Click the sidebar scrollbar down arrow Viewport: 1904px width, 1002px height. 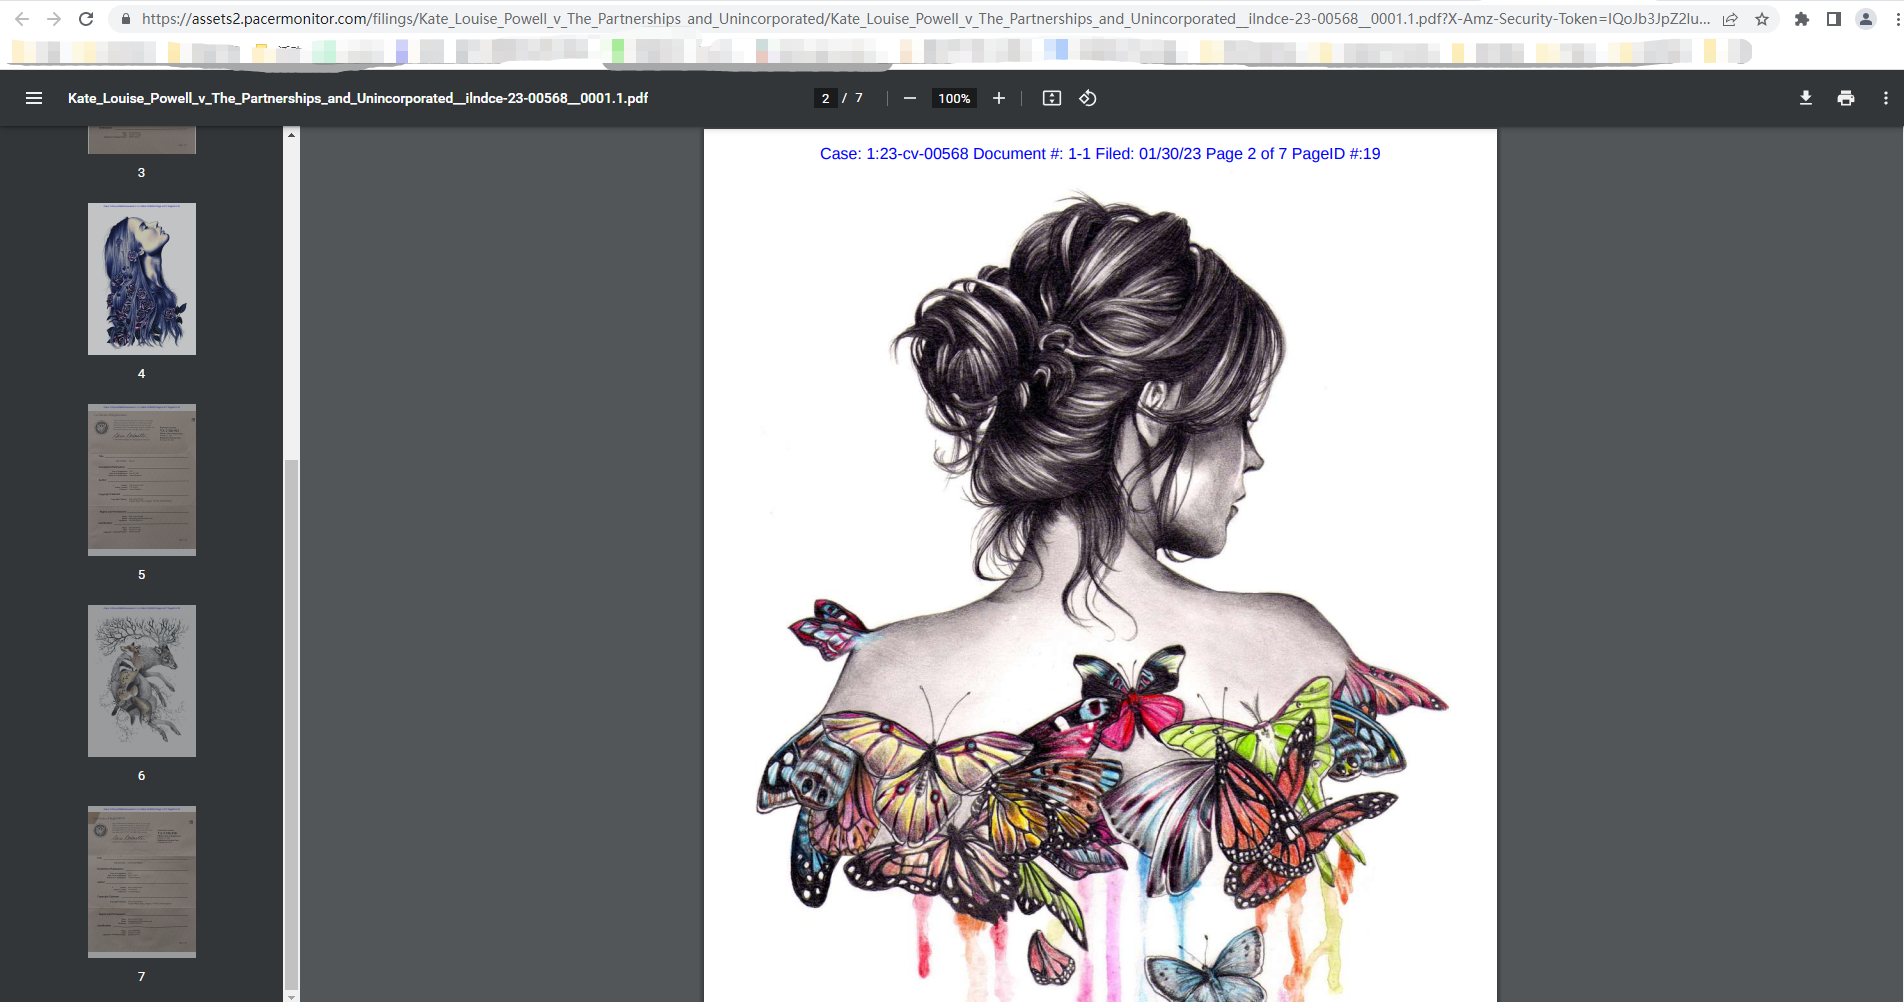292,996
